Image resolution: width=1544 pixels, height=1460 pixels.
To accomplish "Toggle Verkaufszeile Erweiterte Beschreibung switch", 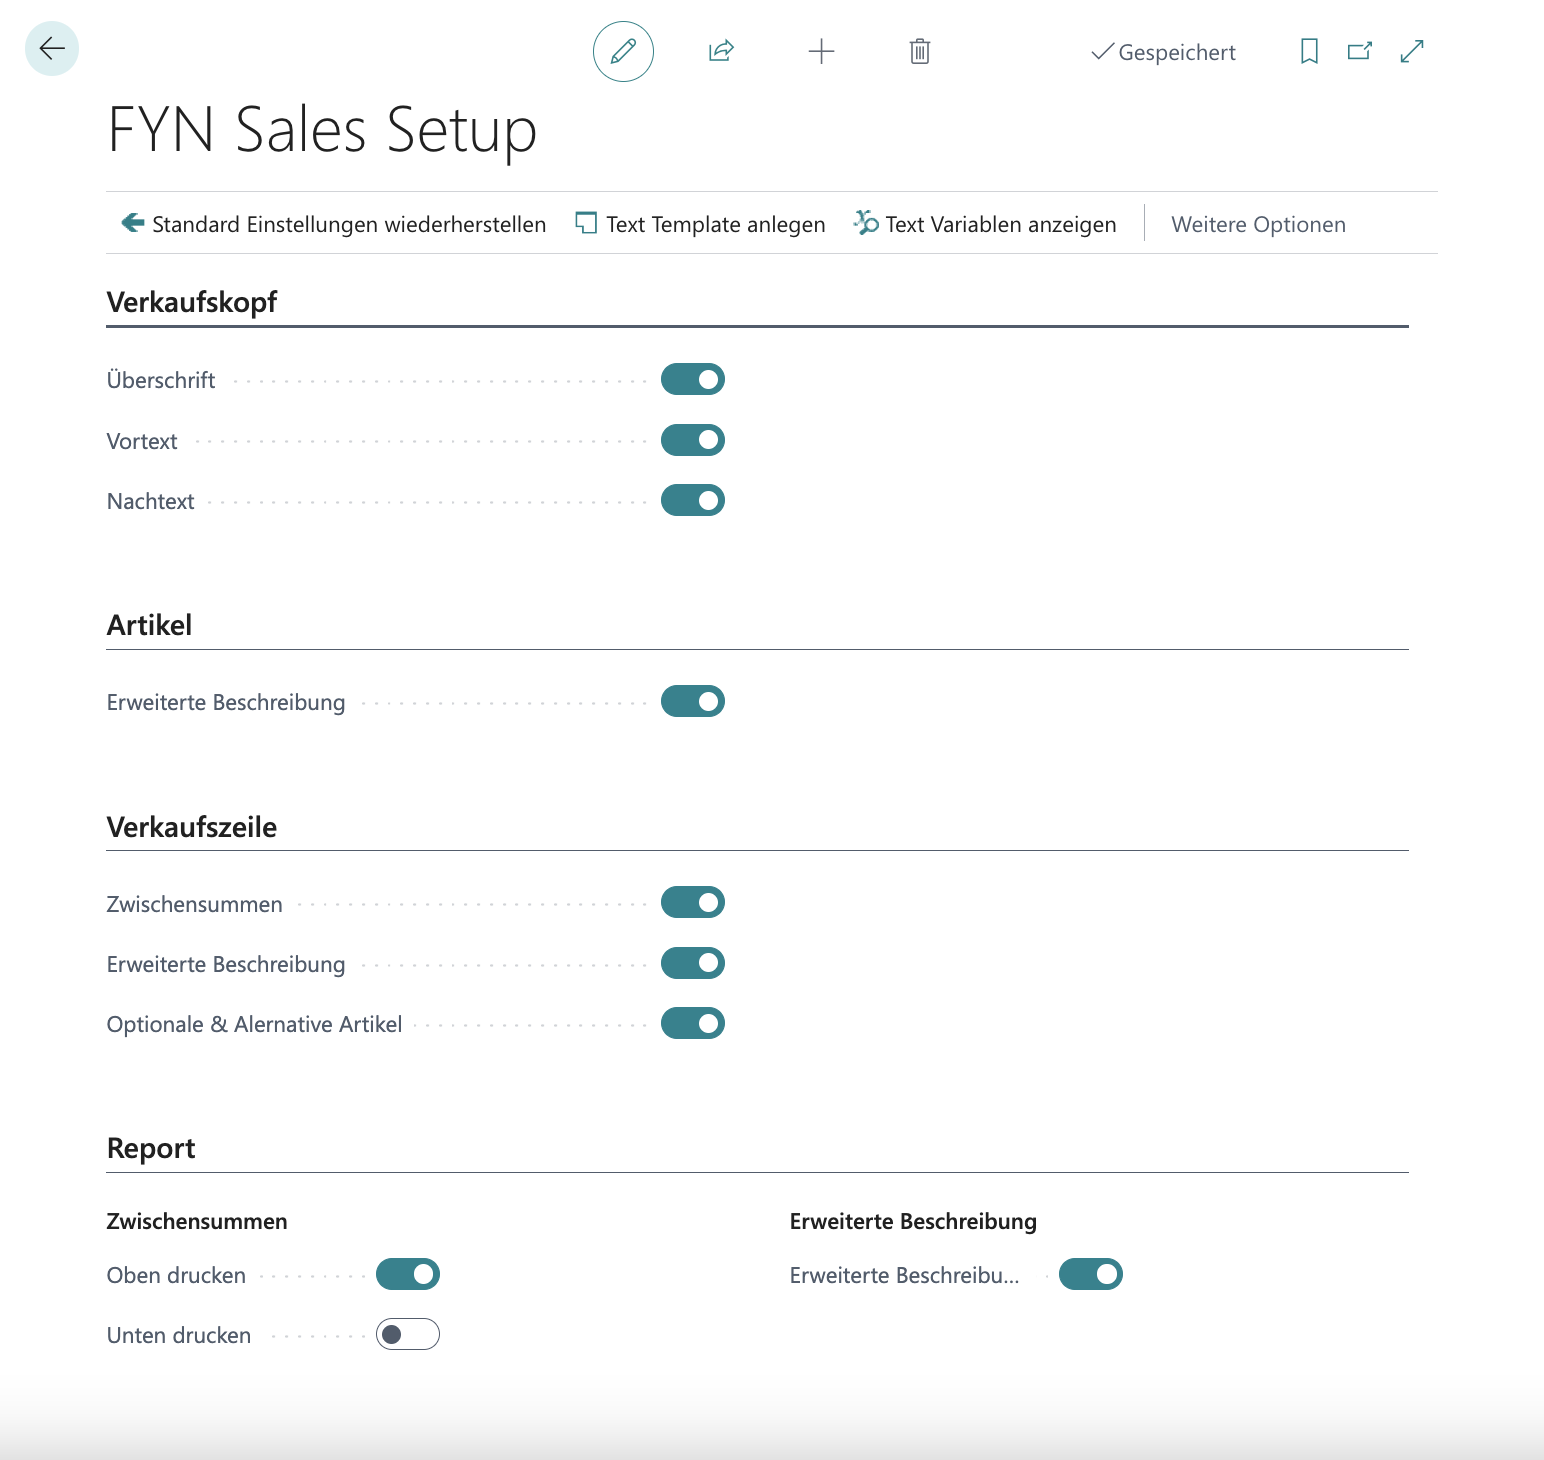I will pos(693,963).
